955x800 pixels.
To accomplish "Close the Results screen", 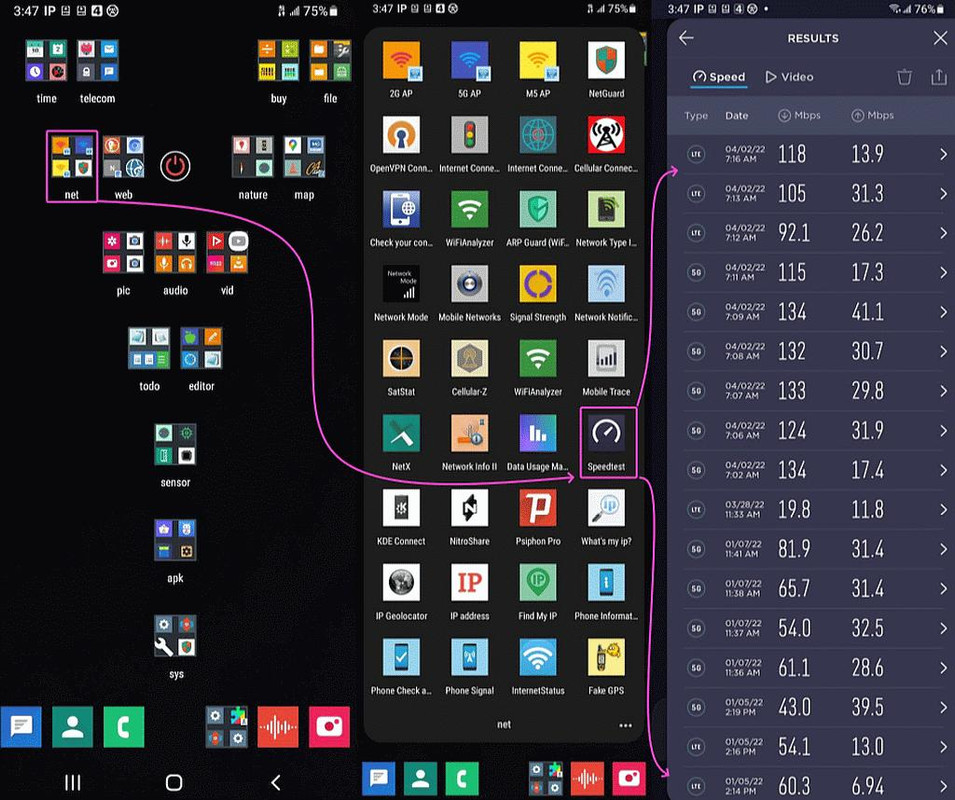I will point(940,38).
